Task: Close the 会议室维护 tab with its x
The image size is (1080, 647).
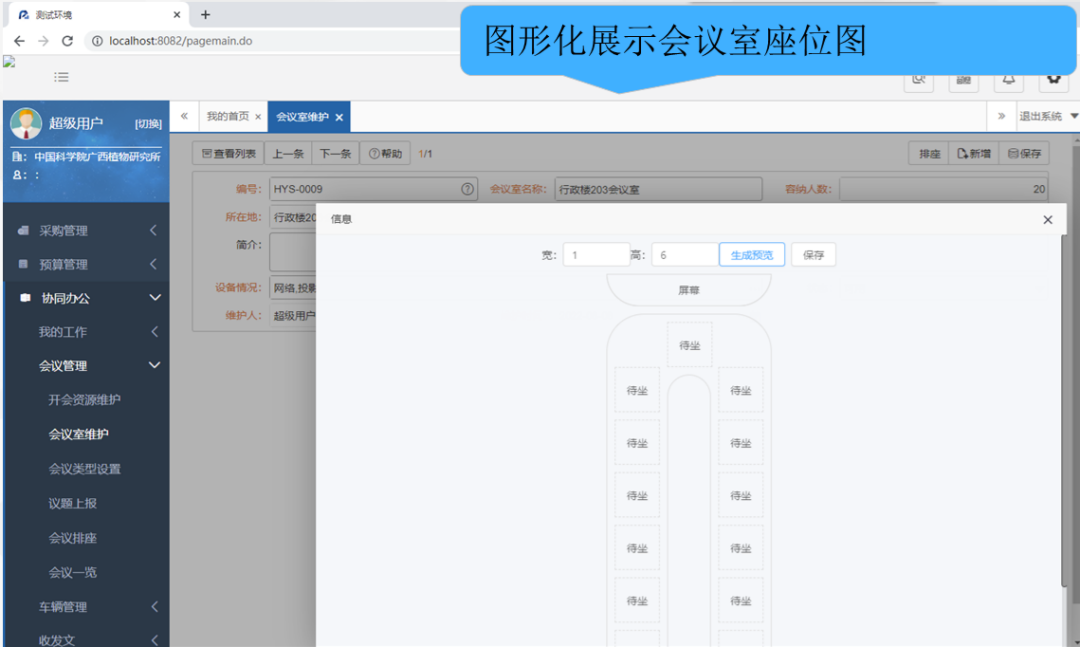Action: [339, 117]
